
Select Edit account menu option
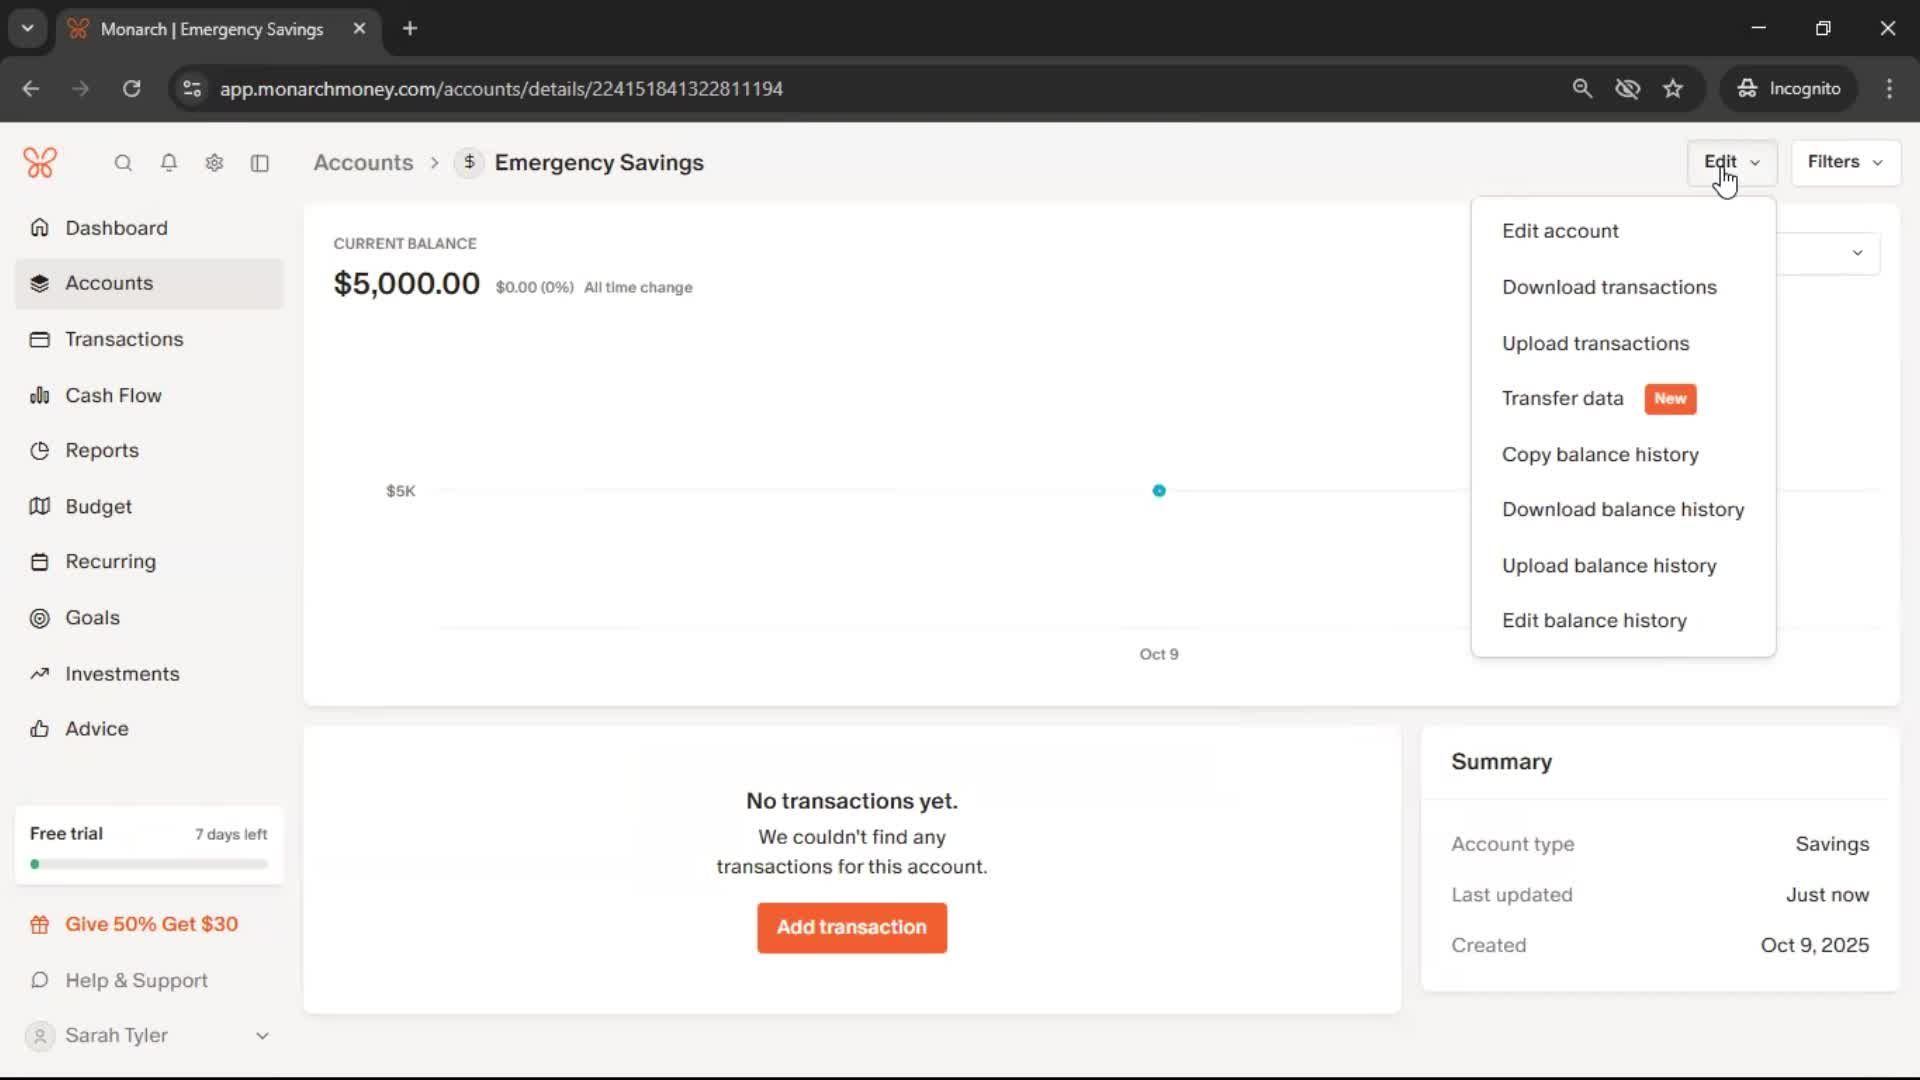pos(1560,231)
